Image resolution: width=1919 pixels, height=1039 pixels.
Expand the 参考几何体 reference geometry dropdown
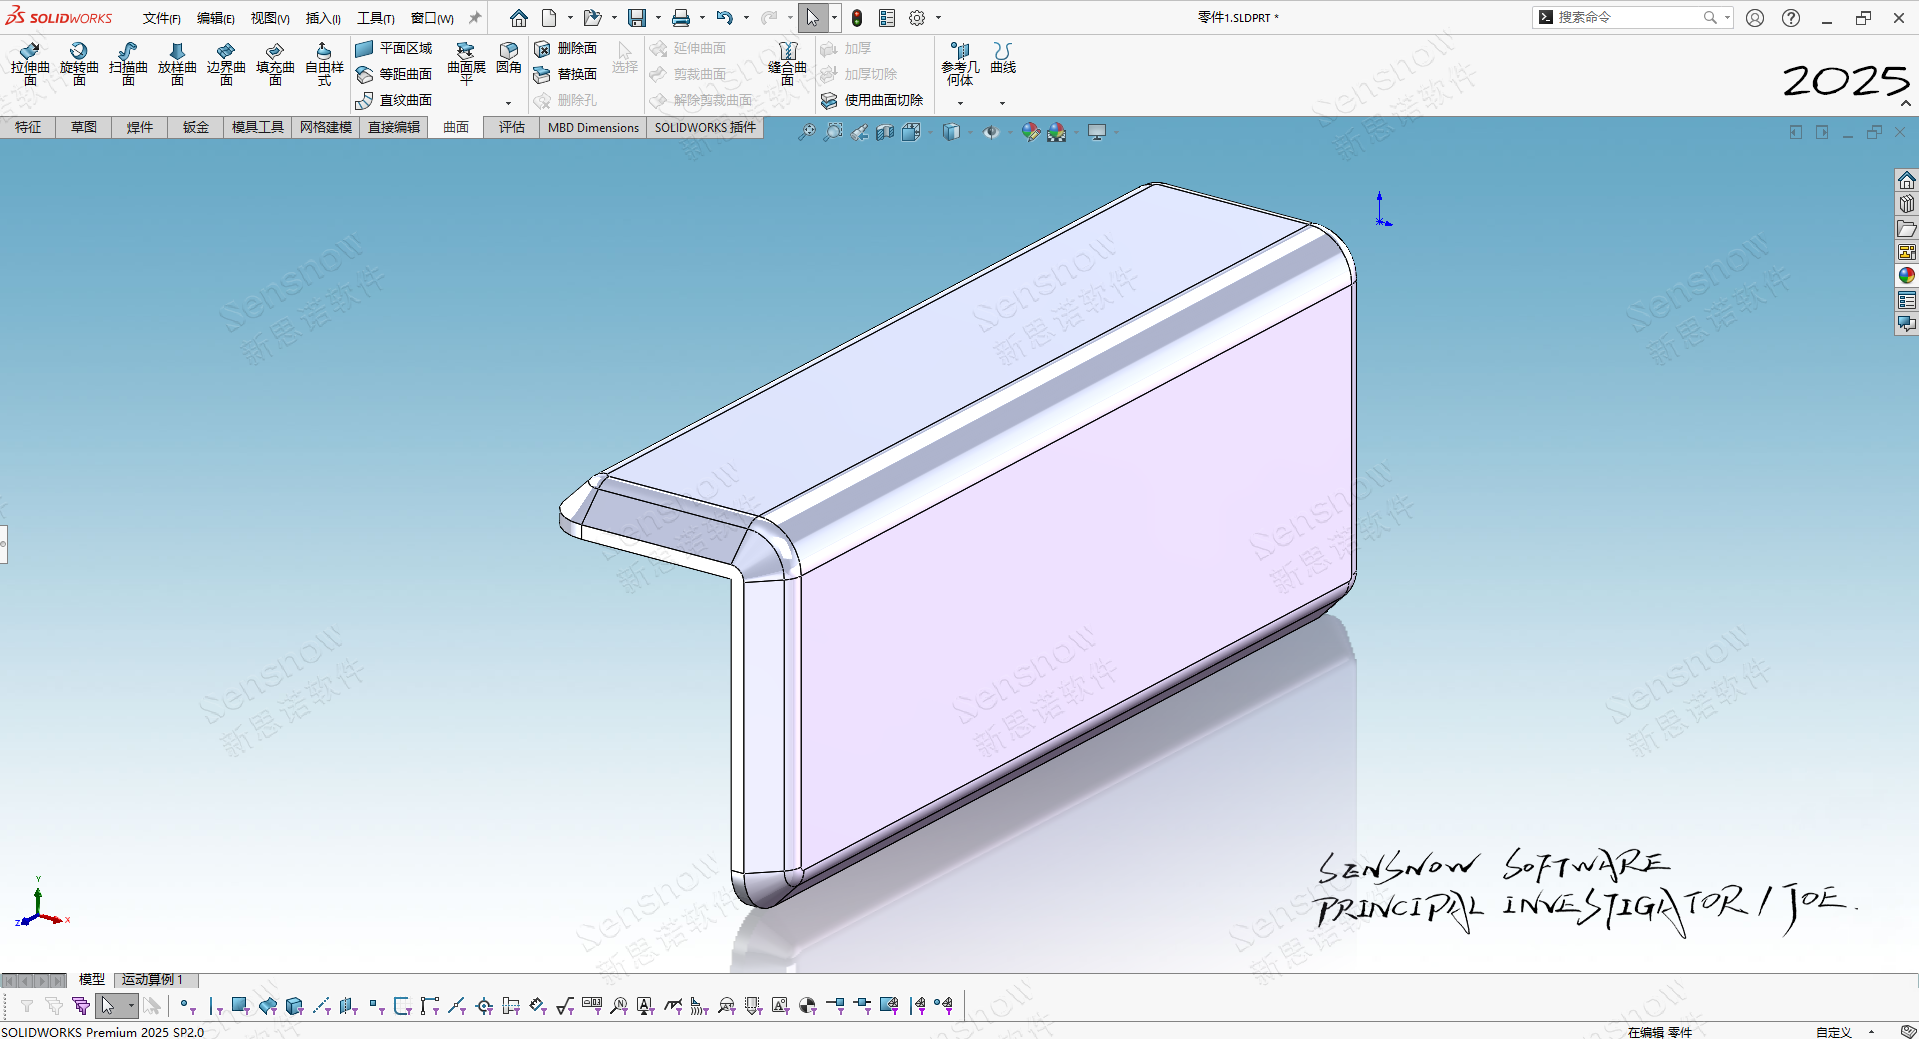pos(960,103)
